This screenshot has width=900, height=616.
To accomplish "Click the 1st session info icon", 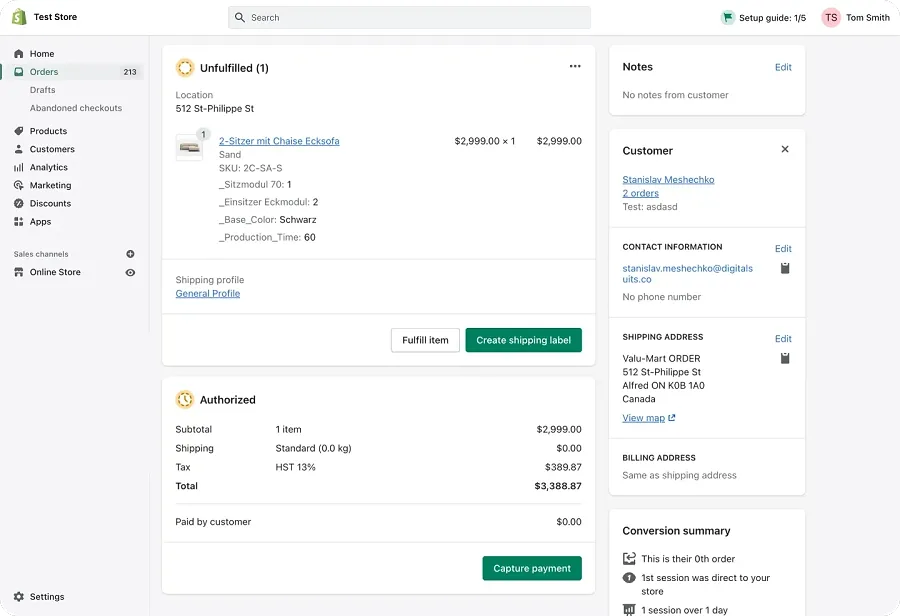I will 629,578.
